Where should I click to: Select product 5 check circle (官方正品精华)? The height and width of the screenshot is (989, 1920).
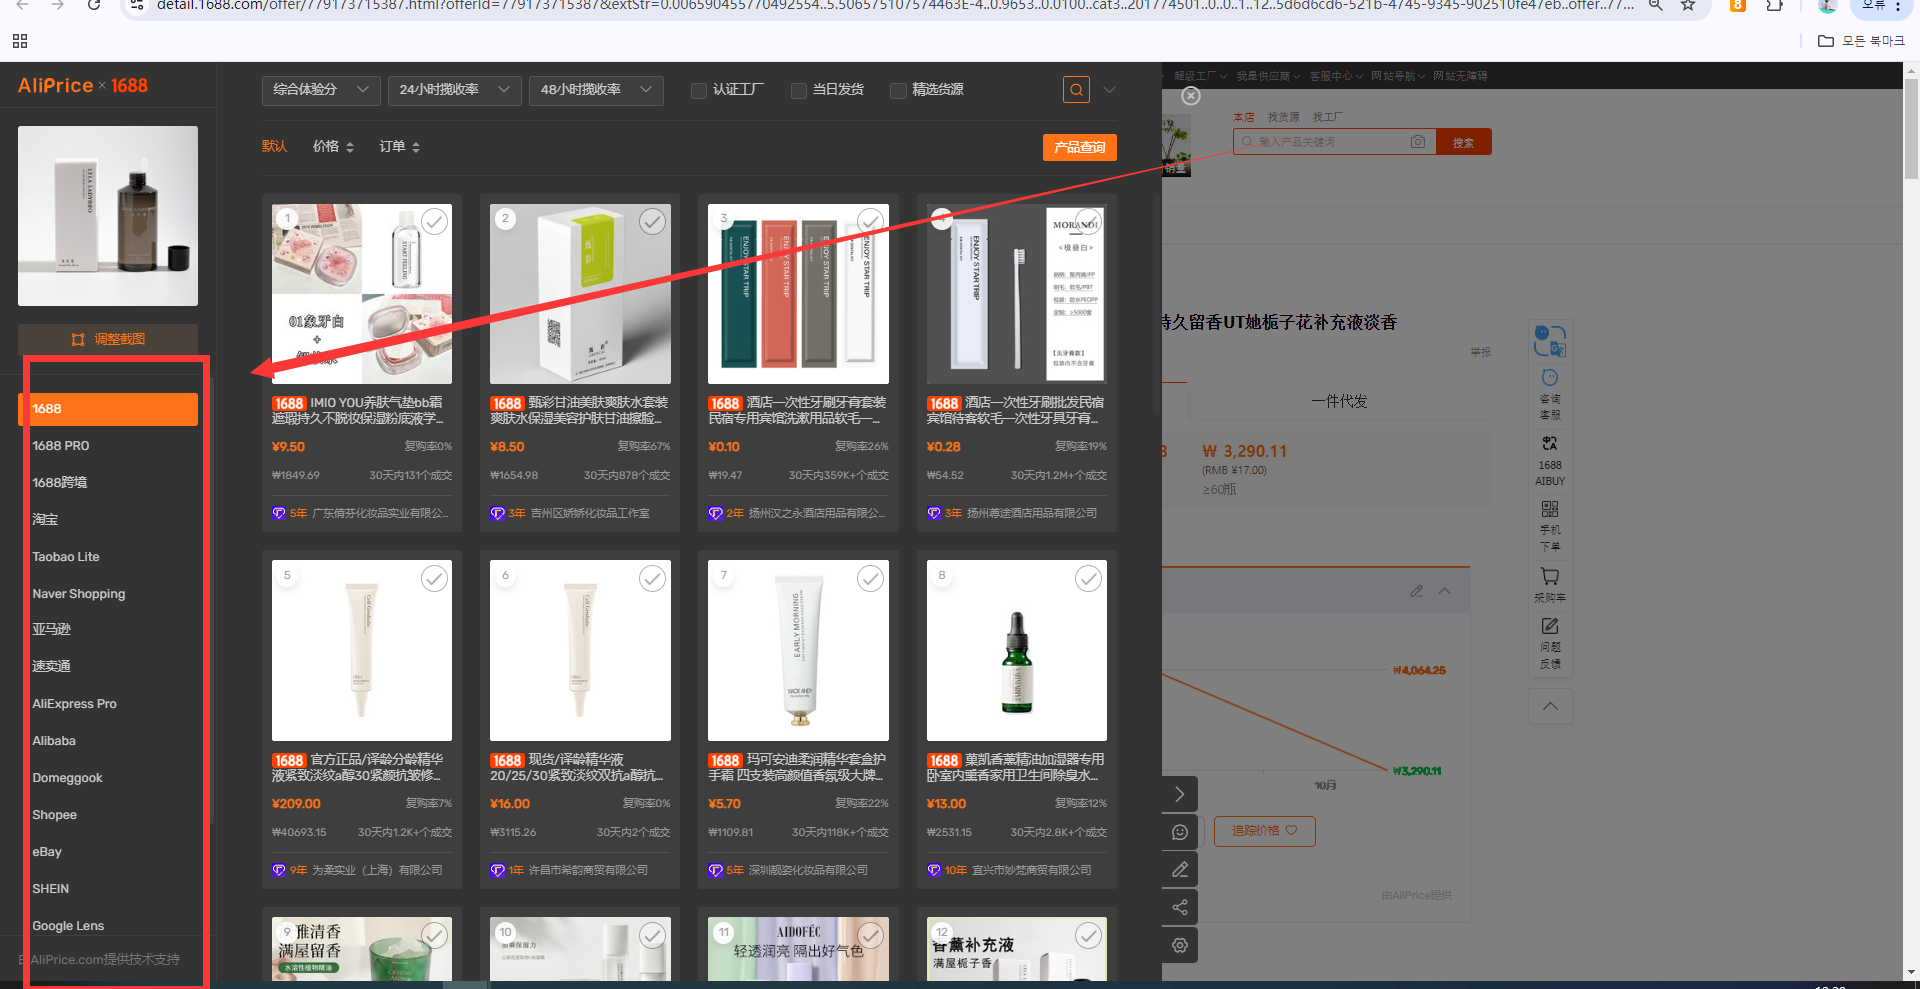434,578
